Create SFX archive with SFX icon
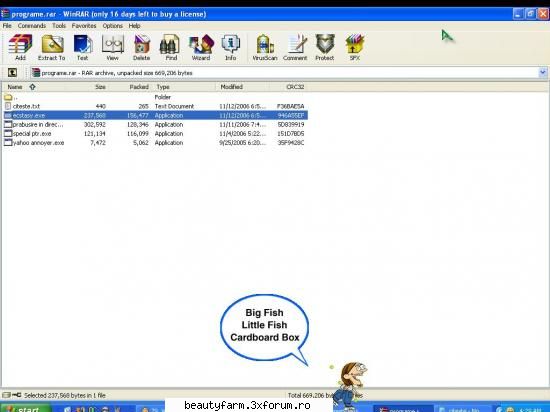550x412 pixels. 355,48
